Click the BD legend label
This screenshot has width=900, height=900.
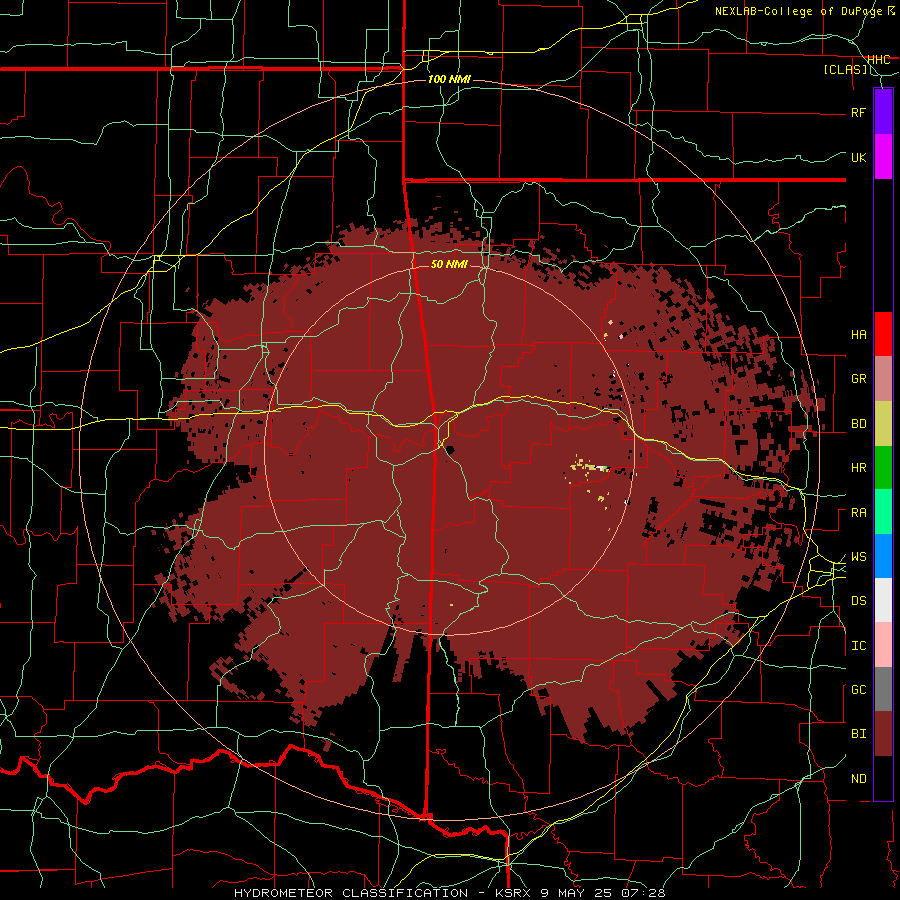click(859, 424)
